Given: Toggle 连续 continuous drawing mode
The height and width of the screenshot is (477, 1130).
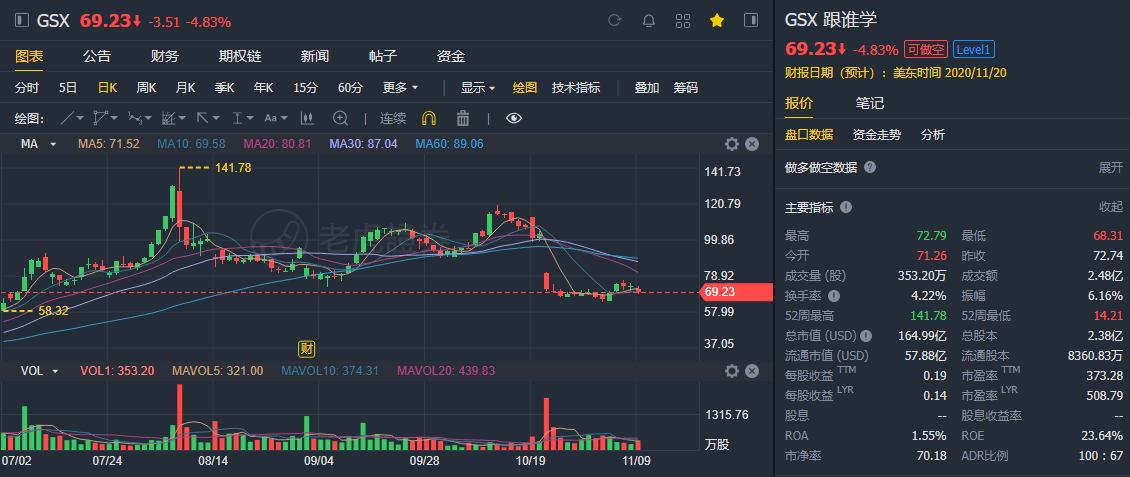Looking at the screenshot, I should pyautogui.click(x=393, y=118).
